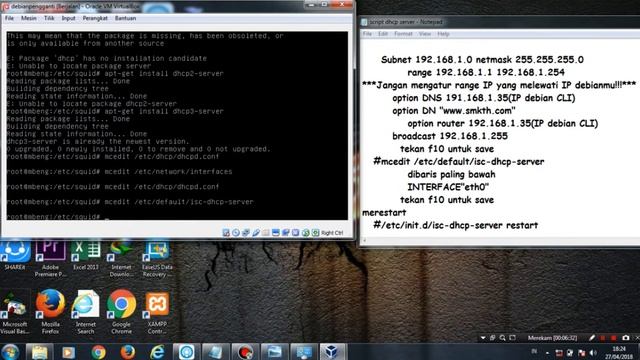Click the Windows Start button
This screenshot has width=640, height=360.
[x=10, y=352]
